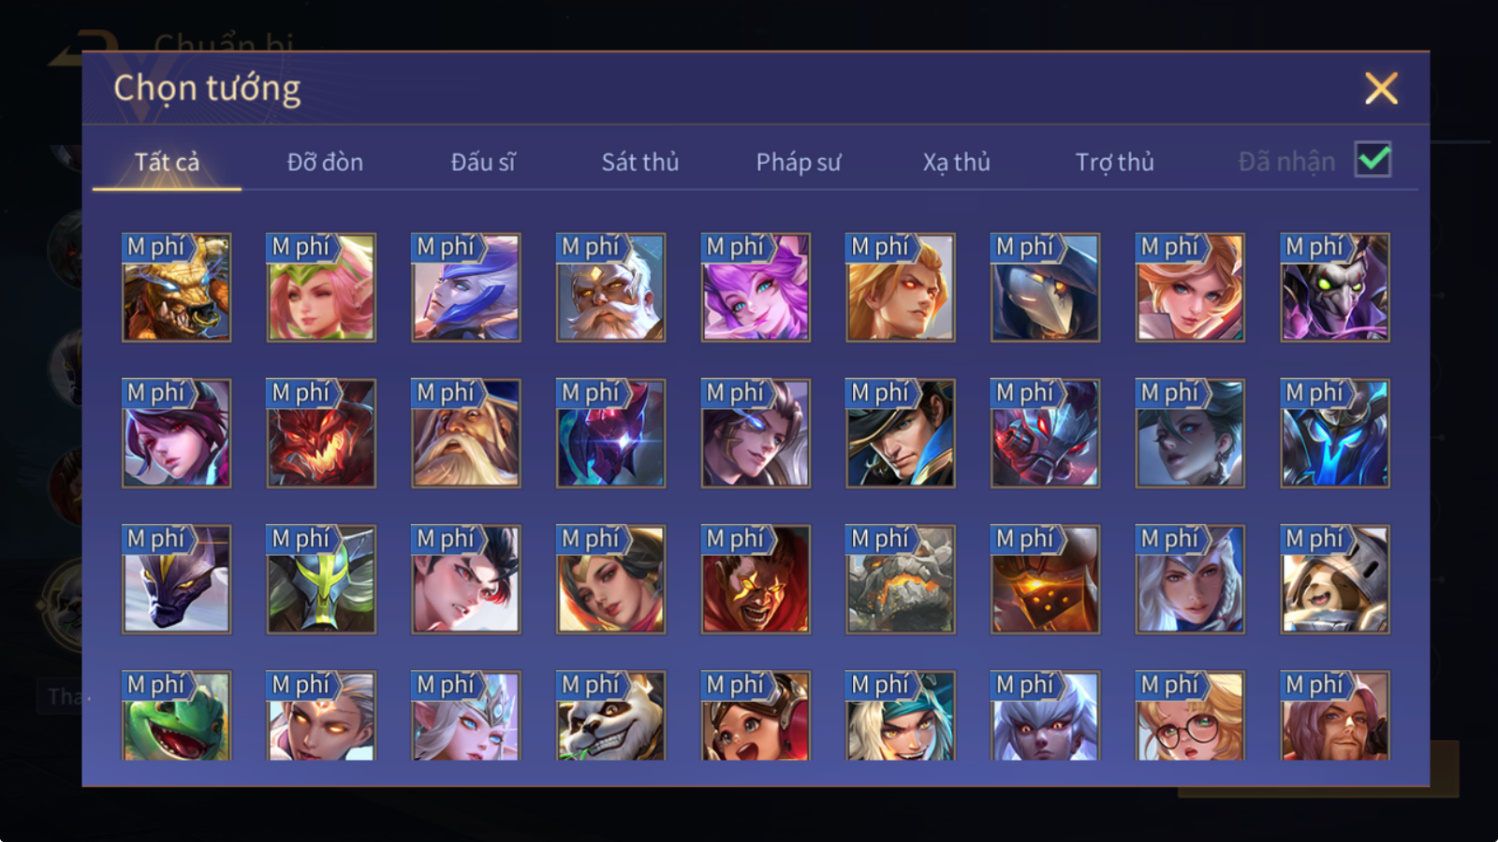Close the Chọn tướng dialog
Viewport: 1498px width, 842px height.
(1381, 89)
